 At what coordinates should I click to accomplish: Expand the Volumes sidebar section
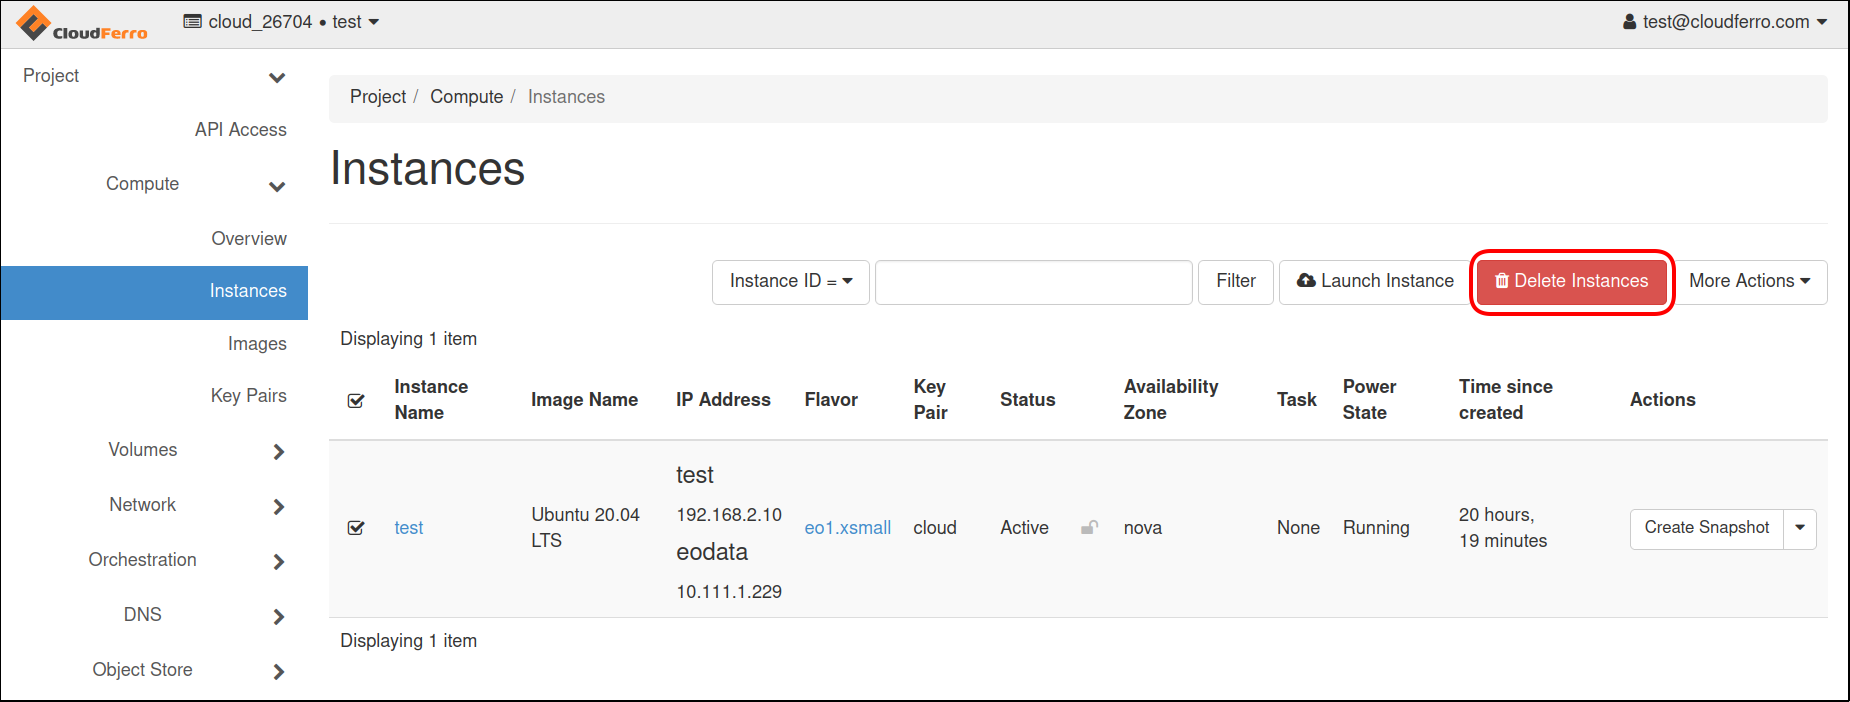tap(278, 452)
